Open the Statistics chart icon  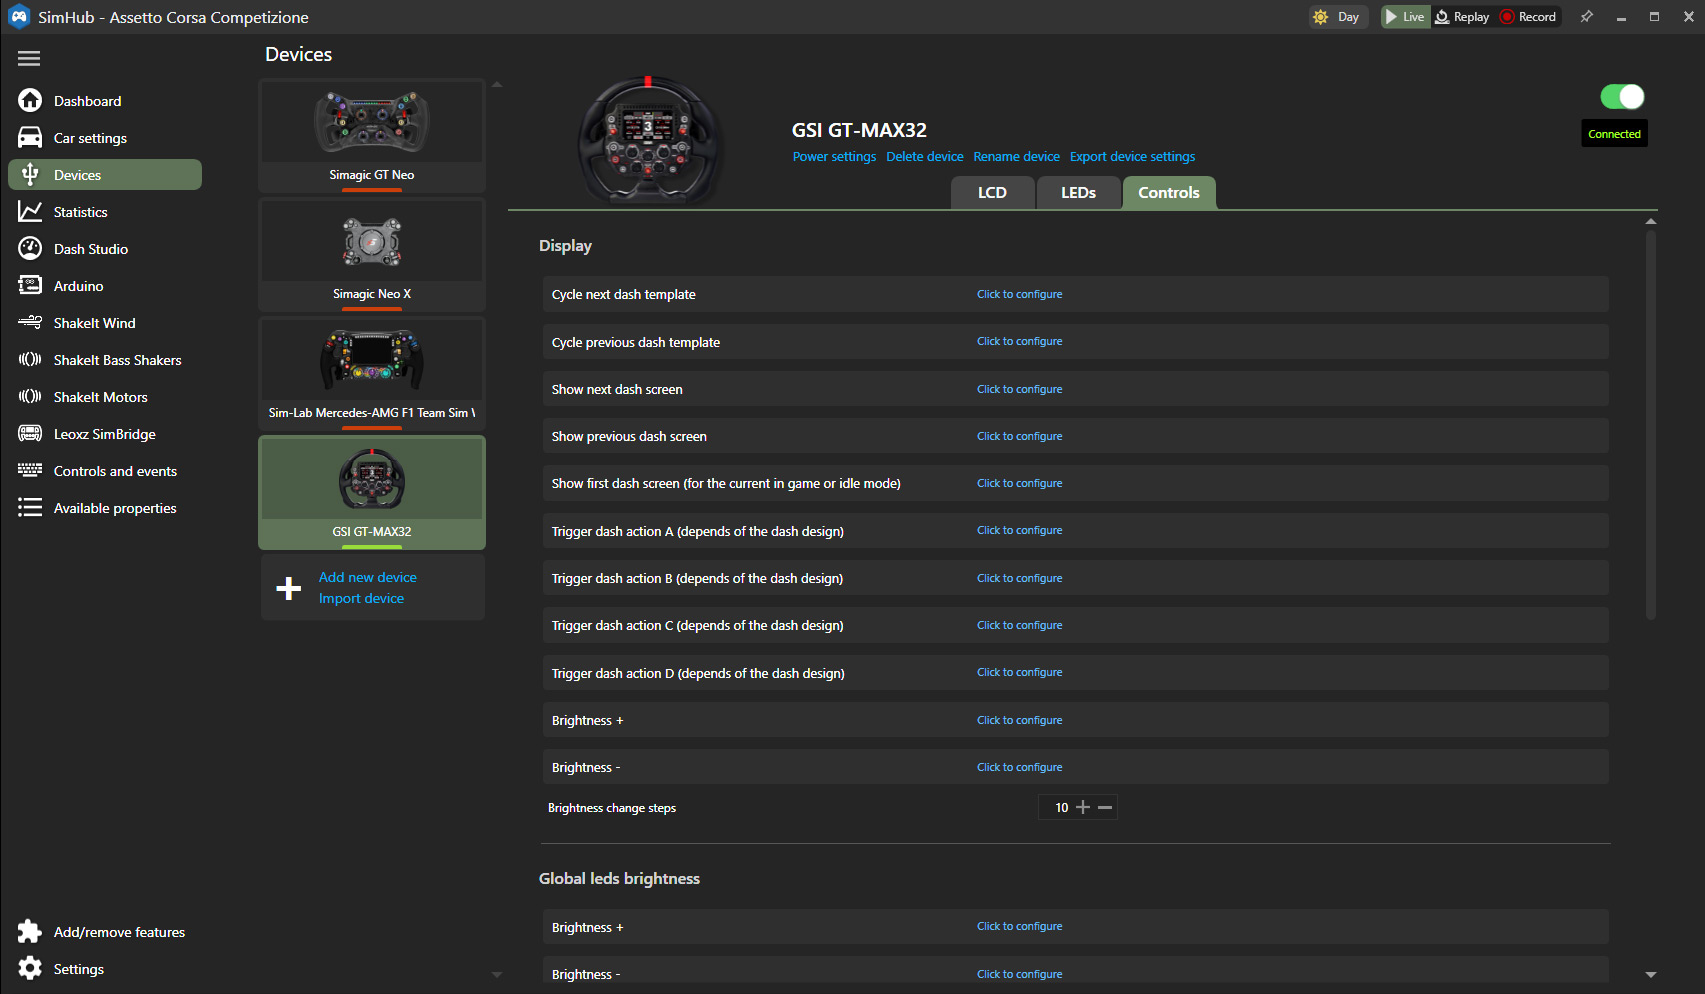point(30,212)
